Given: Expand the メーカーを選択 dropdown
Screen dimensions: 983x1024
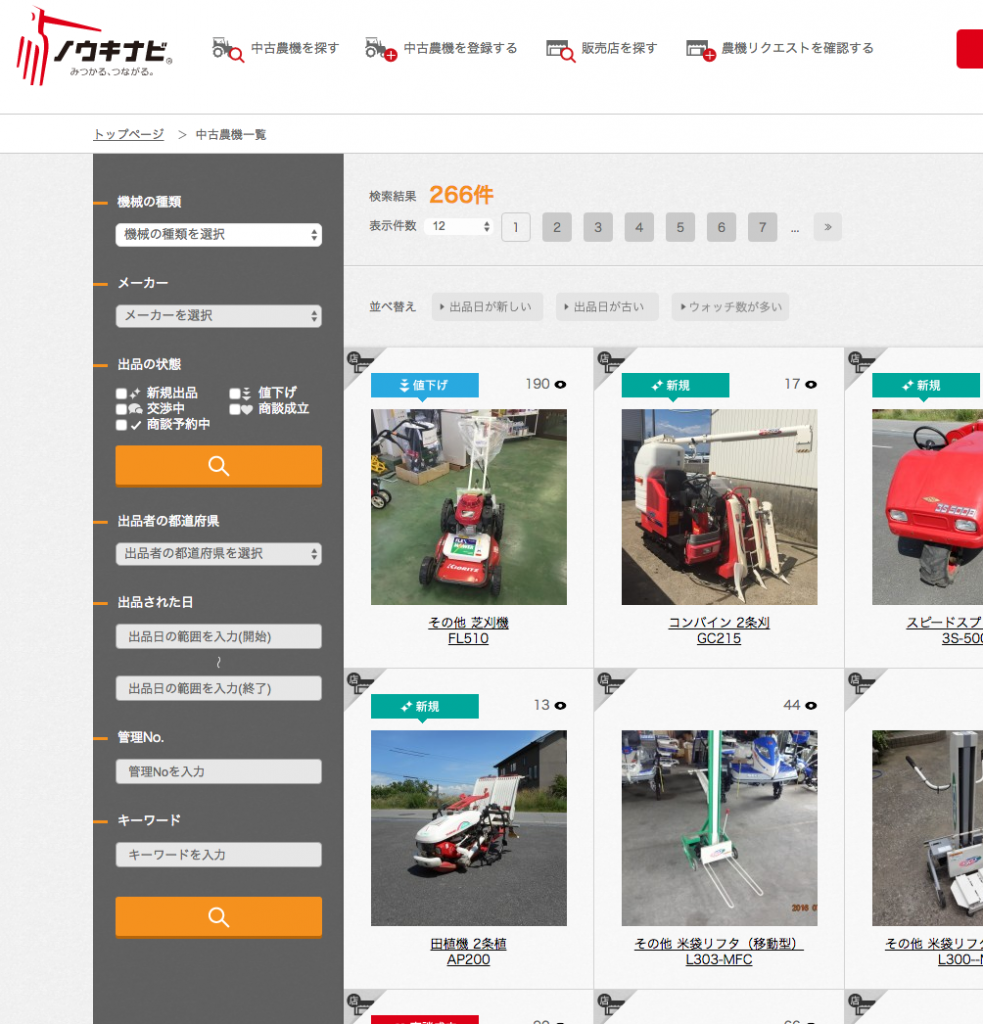Looking at the screenshot, I should 218,315.
